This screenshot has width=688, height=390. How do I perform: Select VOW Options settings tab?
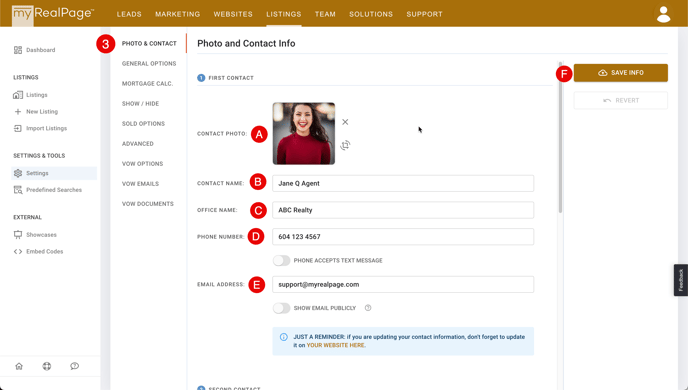point(143,164)
